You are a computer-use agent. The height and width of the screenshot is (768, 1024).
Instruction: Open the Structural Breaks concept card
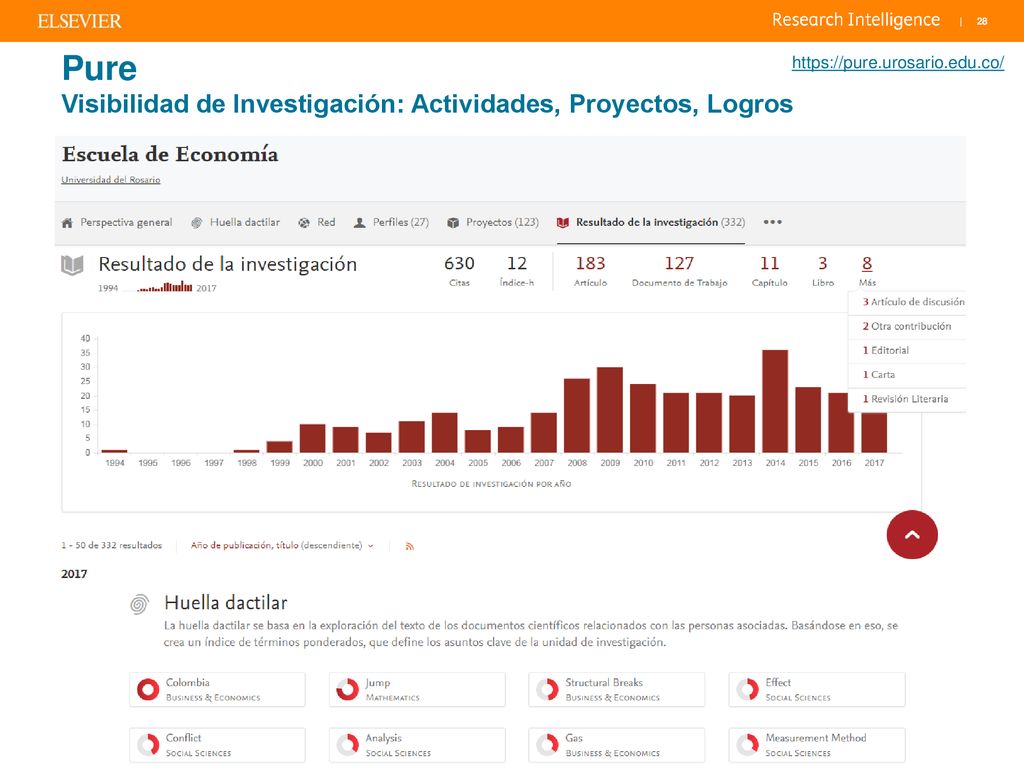(x=617, y=690)
